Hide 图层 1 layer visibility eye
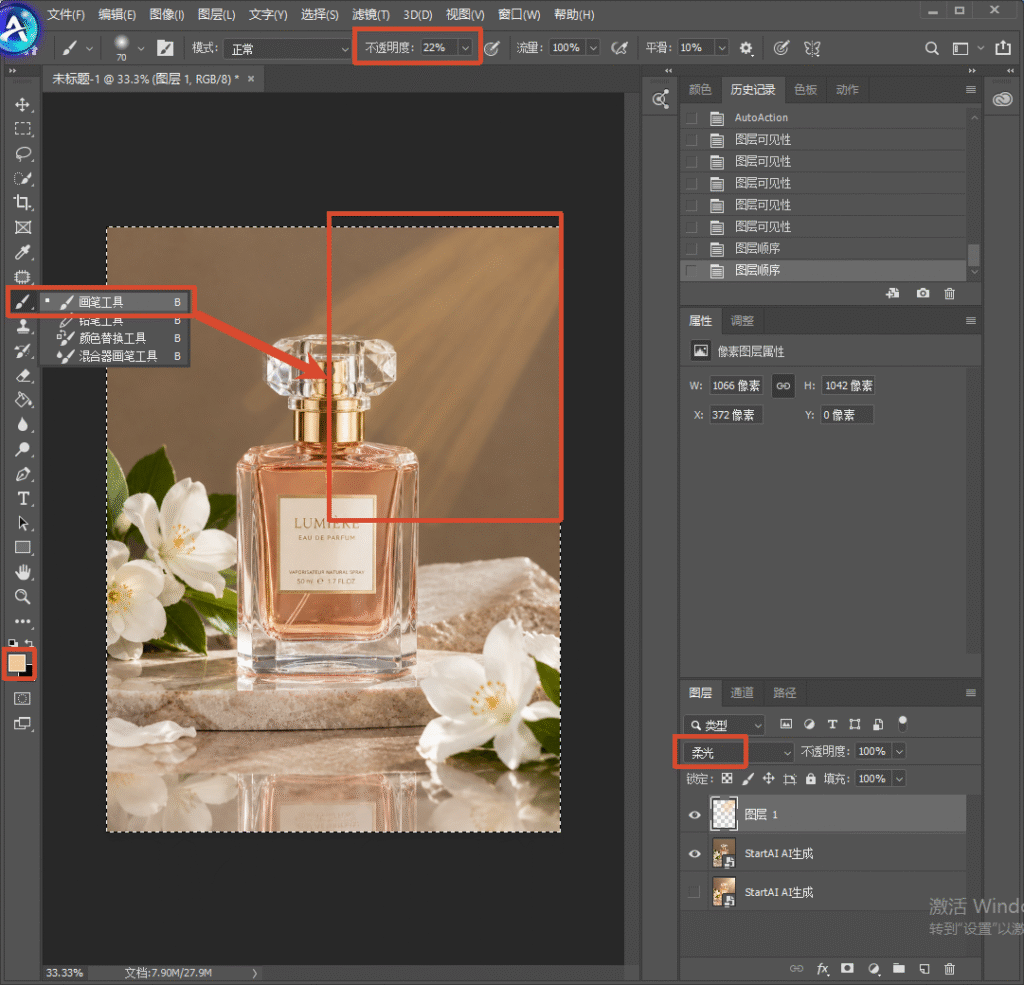 694,815
